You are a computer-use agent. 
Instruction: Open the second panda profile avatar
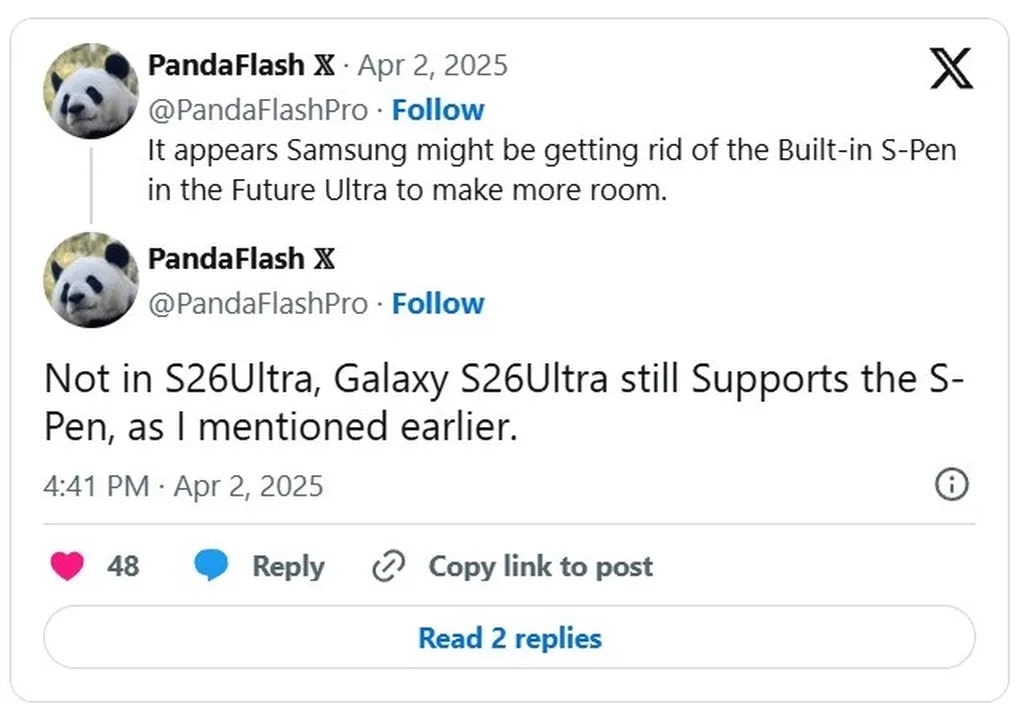coord(91,280)
